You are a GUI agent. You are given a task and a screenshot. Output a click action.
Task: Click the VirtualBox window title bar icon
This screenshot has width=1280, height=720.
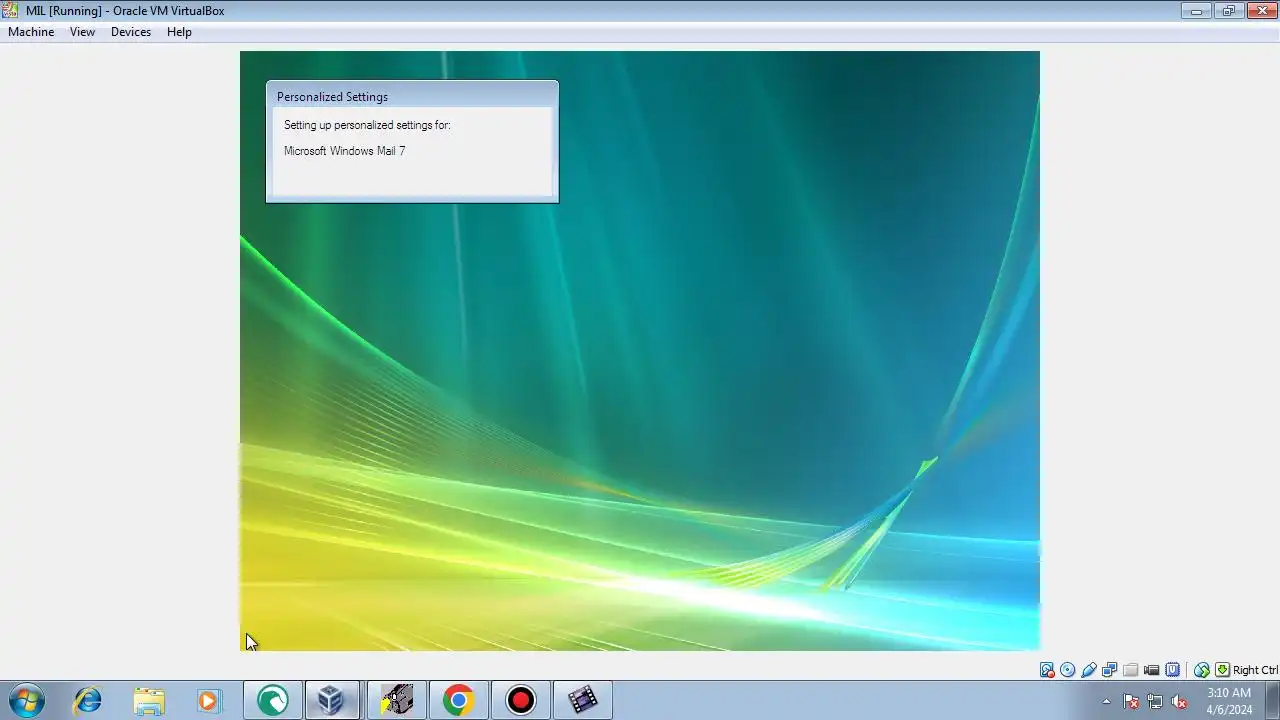point(11,10)
